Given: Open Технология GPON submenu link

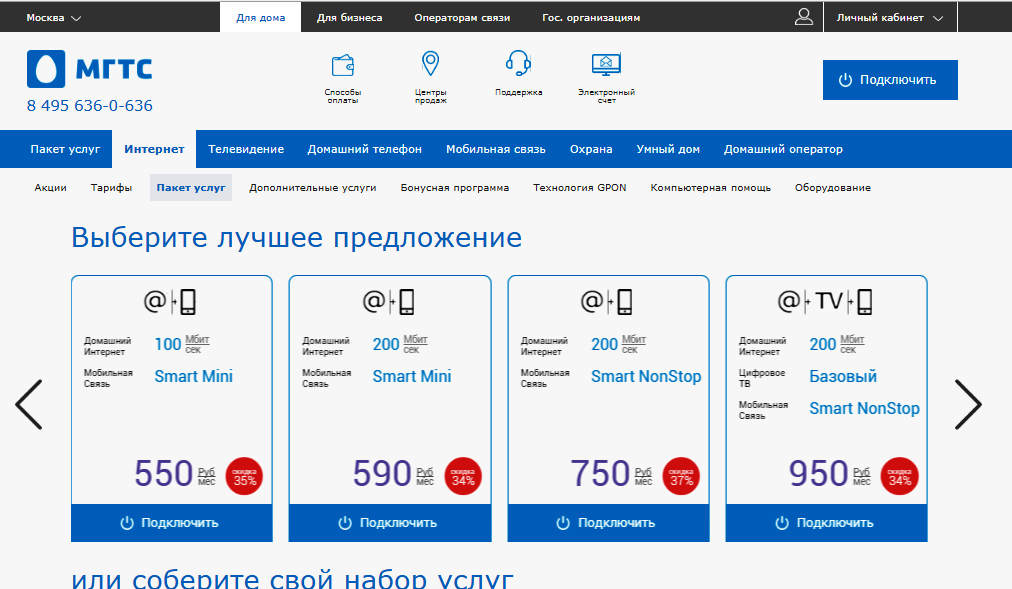Looking at the screenshot, I should click(x=580, y=188).
